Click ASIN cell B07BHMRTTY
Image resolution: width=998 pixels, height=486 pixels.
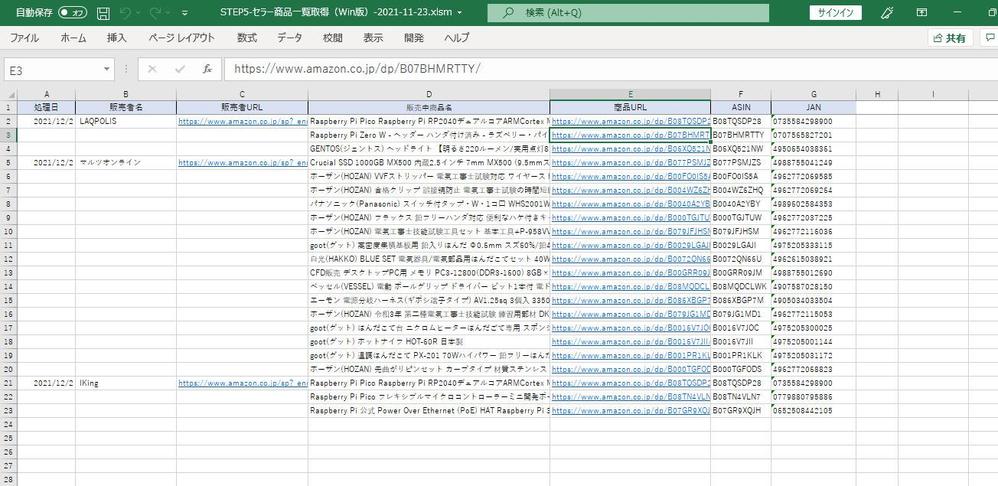click(741, 135)
